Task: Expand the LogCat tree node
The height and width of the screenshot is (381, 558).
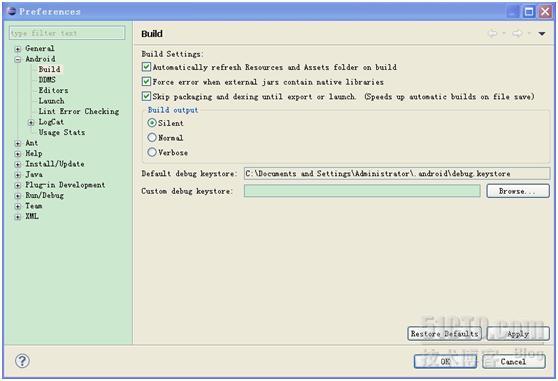Action: click(x=31, y=122)
